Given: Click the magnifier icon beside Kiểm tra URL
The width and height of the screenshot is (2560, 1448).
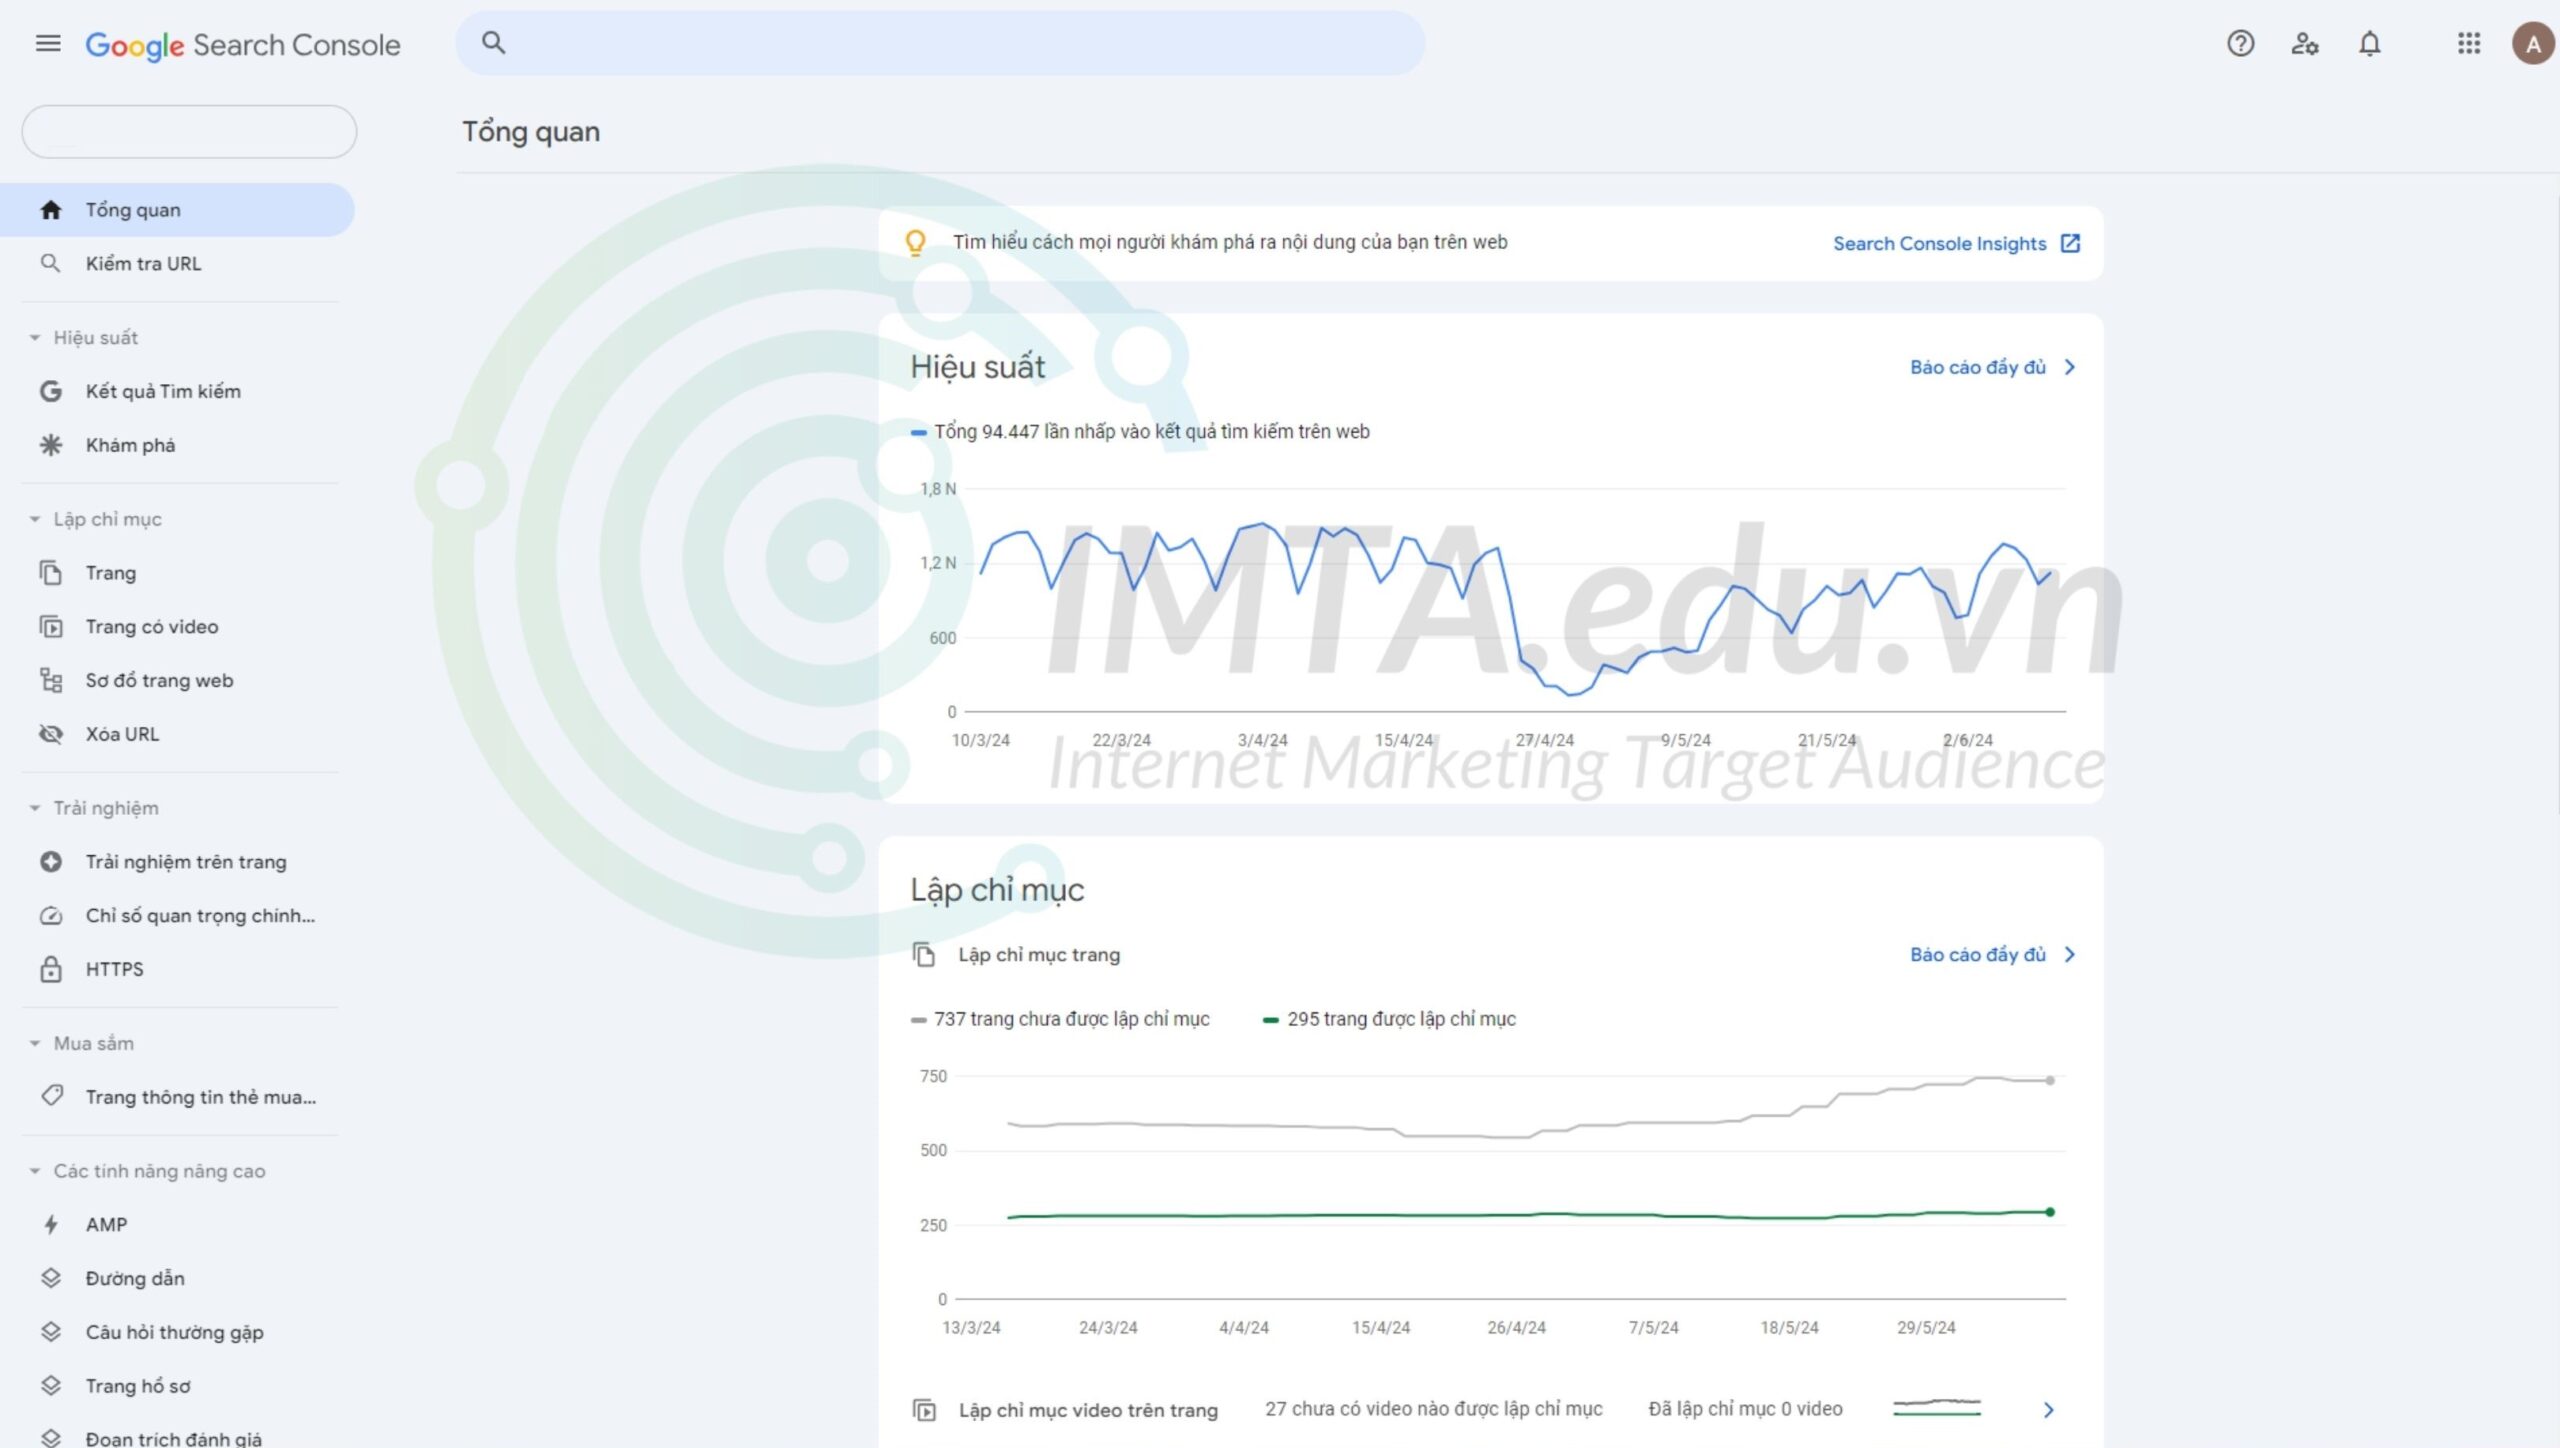Looking at the screenshot, I should point(50,264).
